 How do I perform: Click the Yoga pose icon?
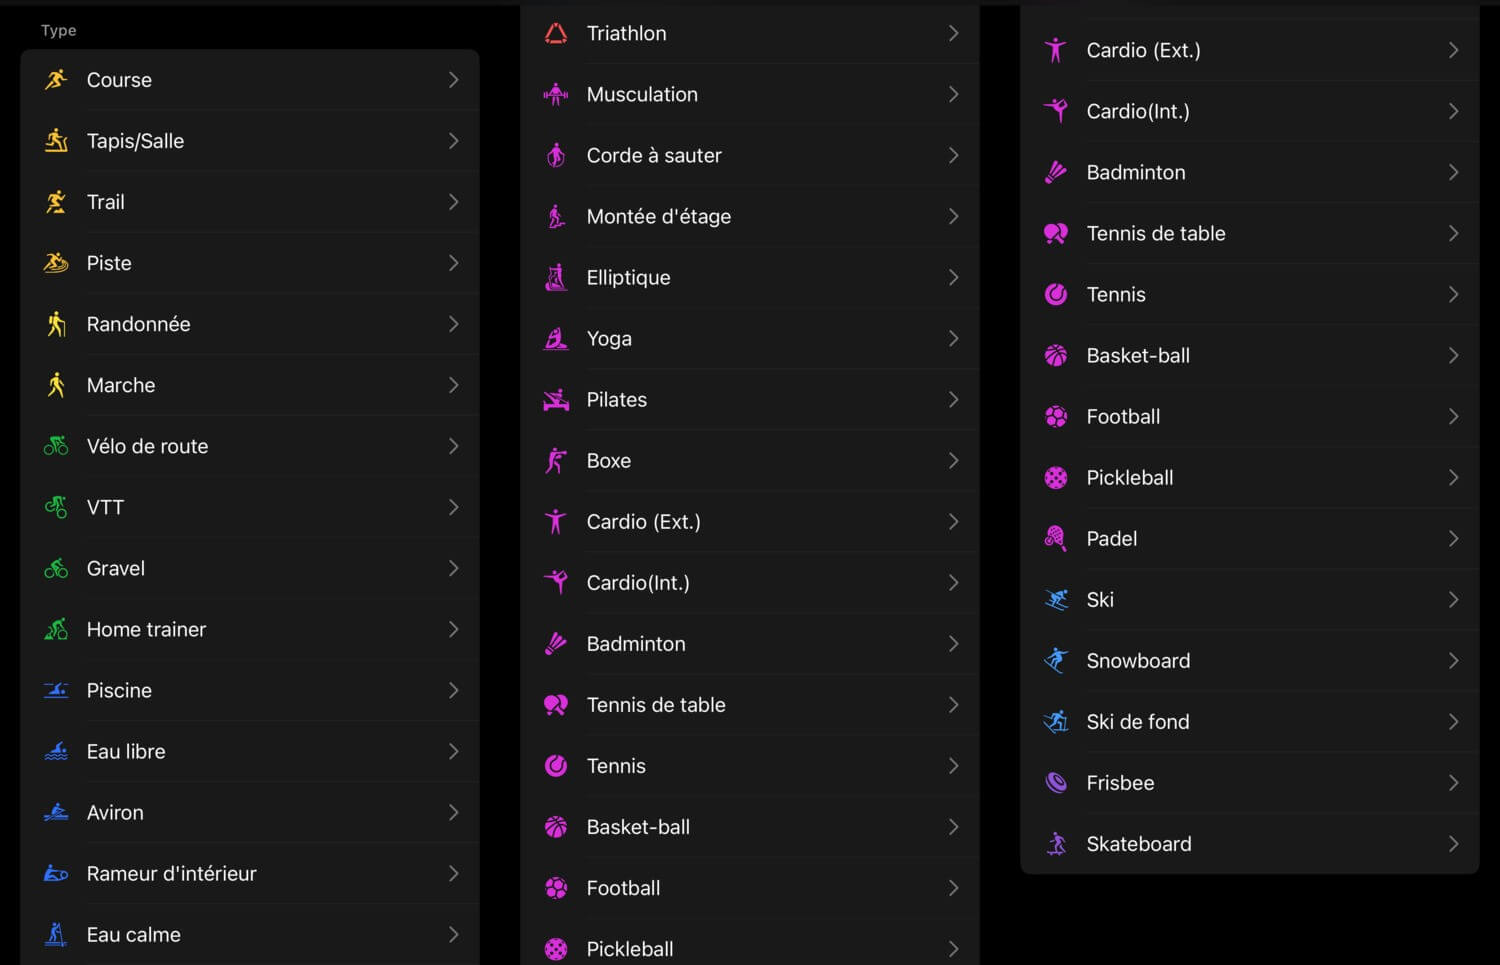556,339
